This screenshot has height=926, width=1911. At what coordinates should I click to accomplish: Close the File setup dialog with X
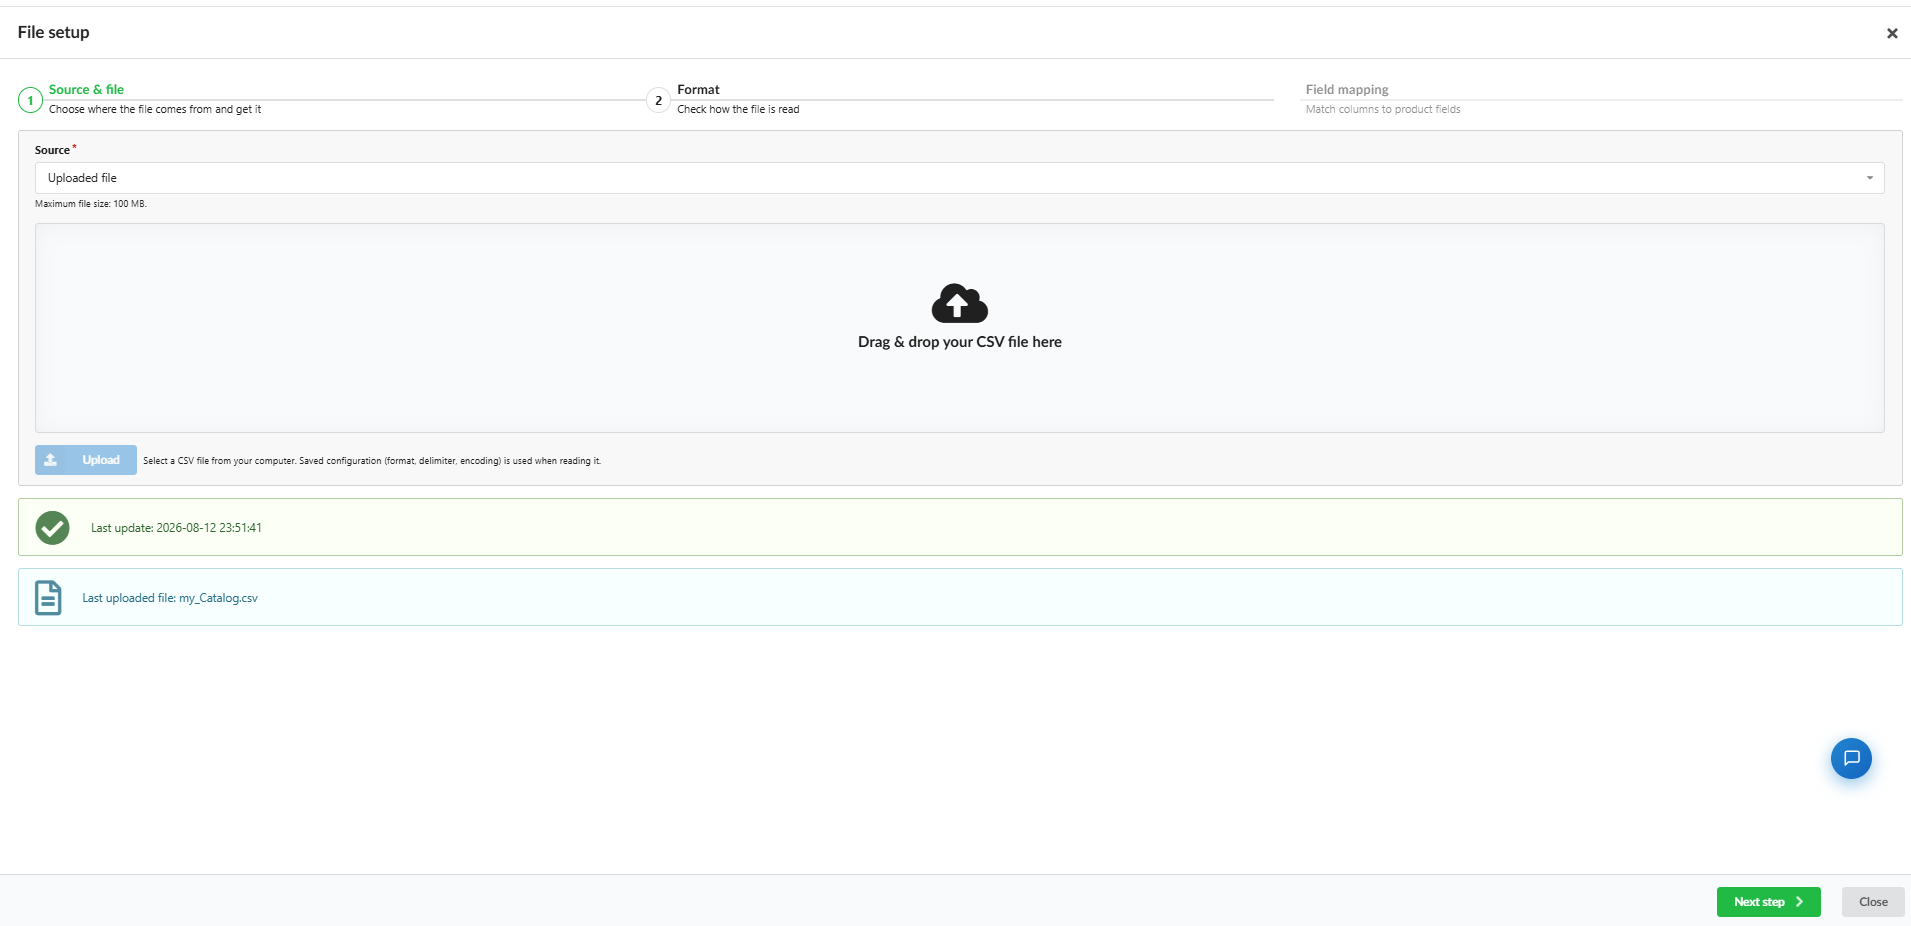click(1892, 33)
